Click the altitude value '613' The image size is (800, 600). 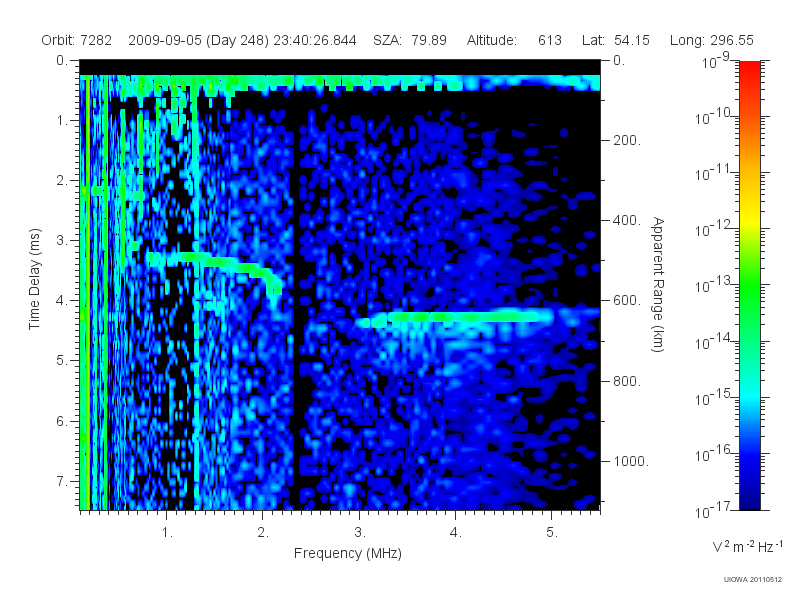pos(549,40)
